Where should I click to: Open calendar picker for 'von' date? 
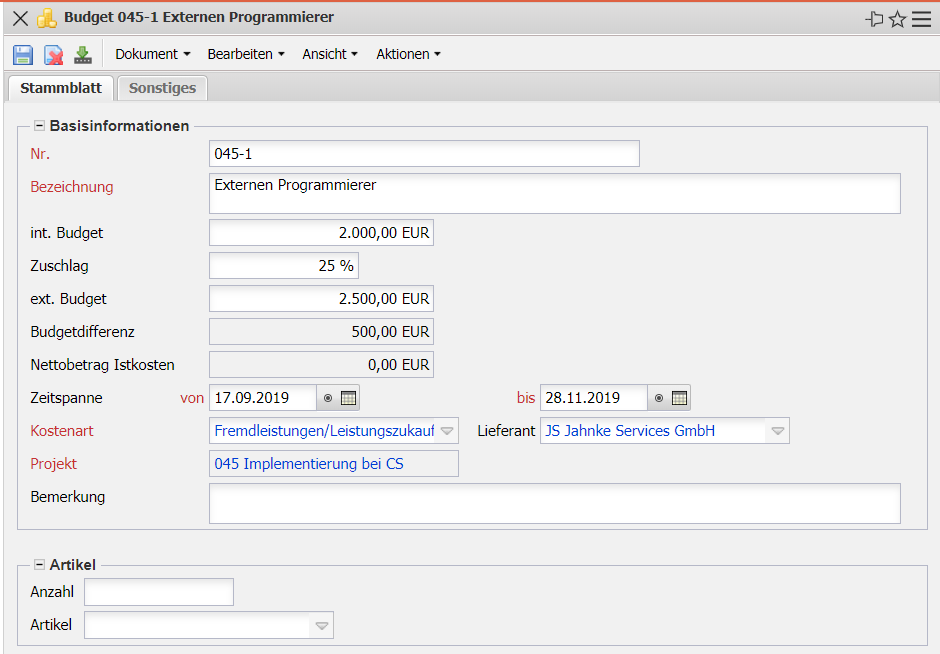pos(349,398)
